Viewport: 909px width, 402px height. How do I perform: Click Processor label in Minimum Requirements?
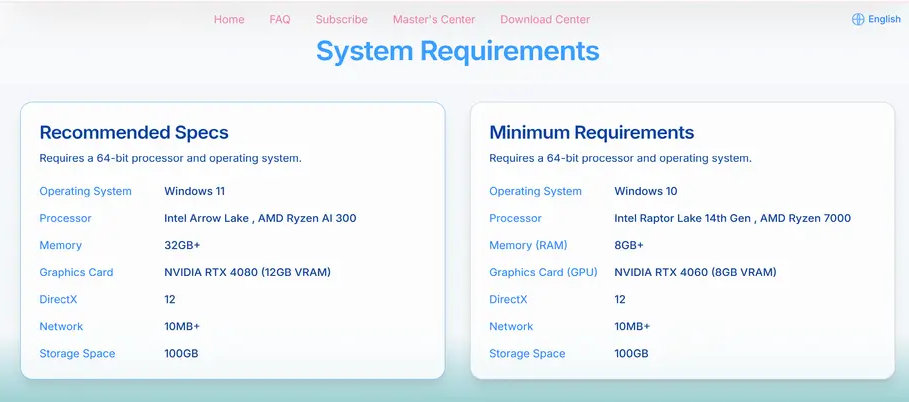(515, 218)
